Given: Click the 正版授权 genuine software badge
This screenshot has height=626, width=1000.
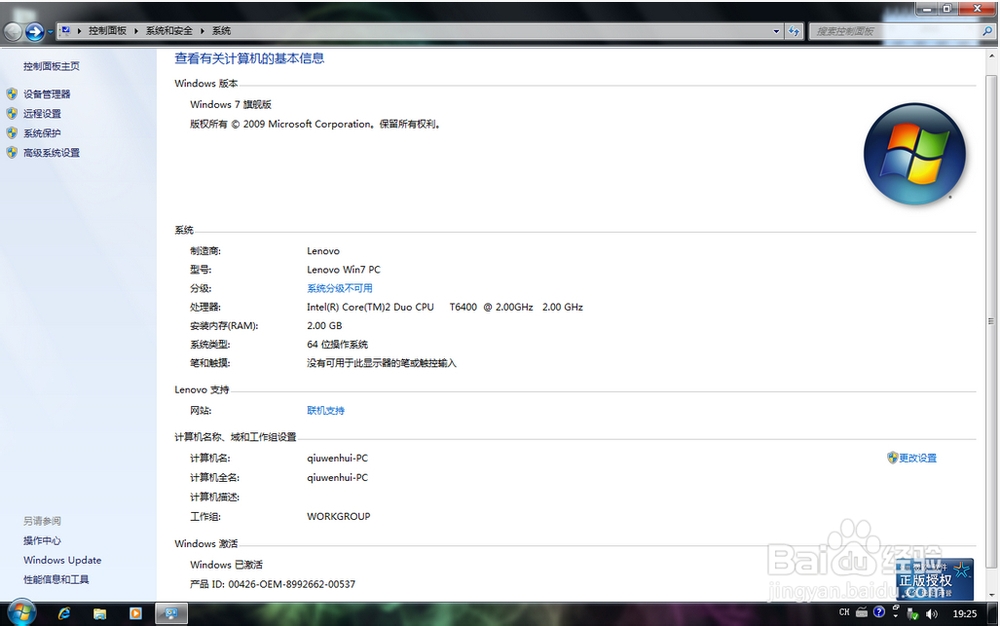Looking at the screenshot, I should (934, 579).
